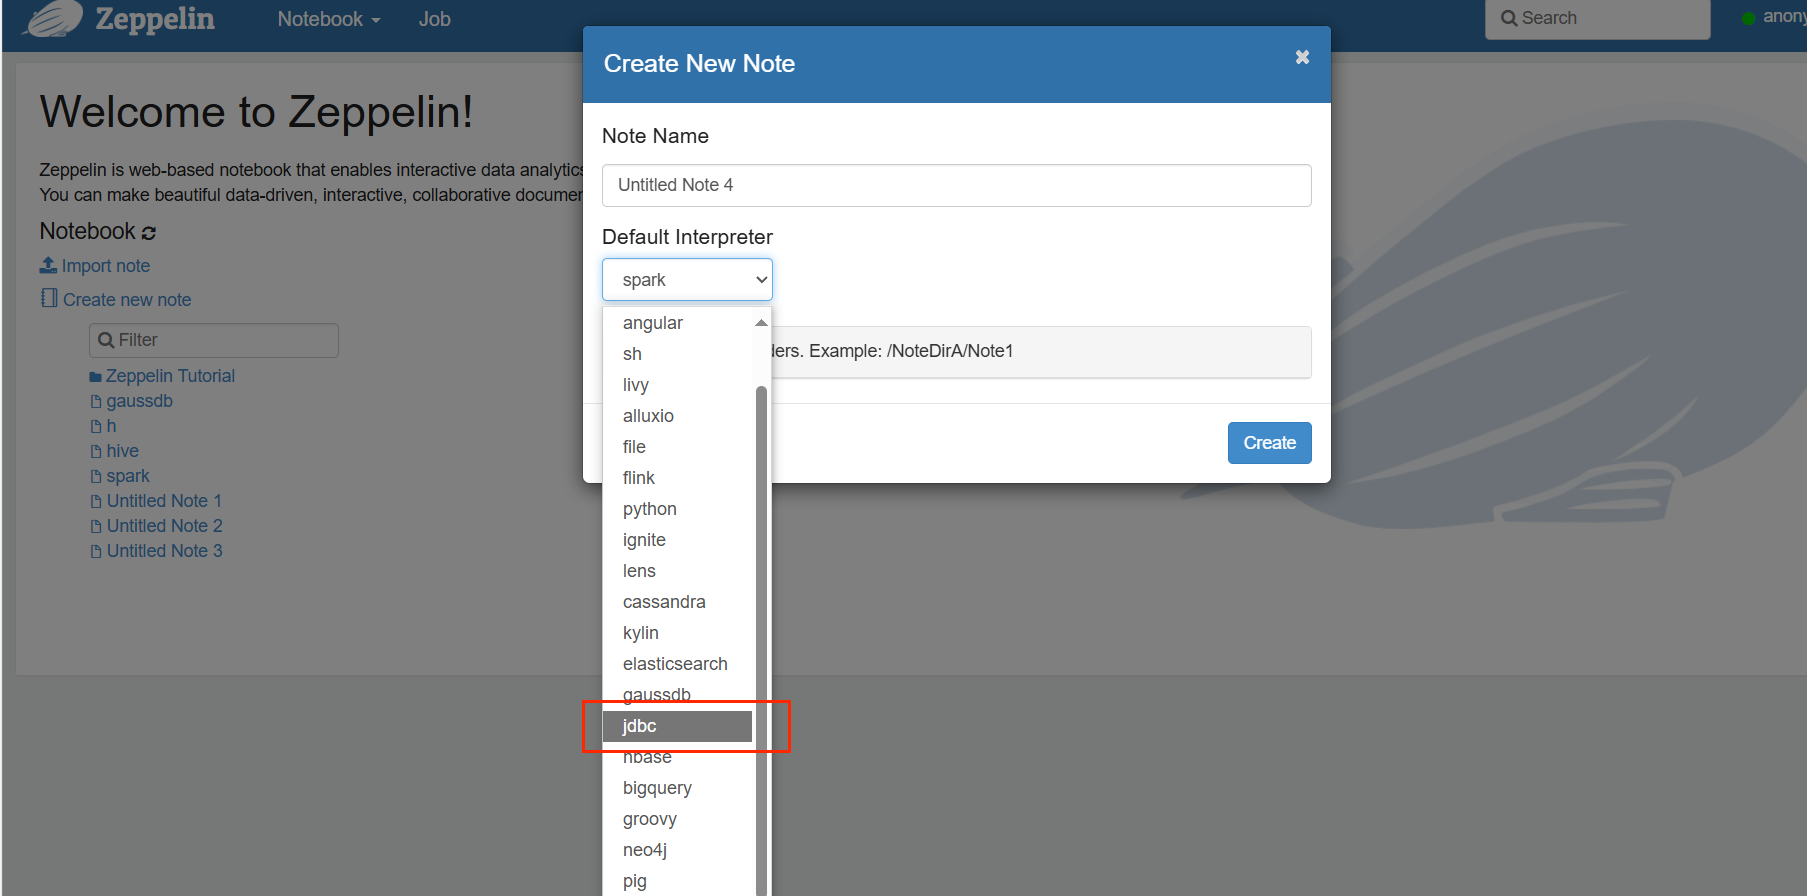1807x896 pixels.
Task: Open Untitled Note 1
Action: pos(164,501)
